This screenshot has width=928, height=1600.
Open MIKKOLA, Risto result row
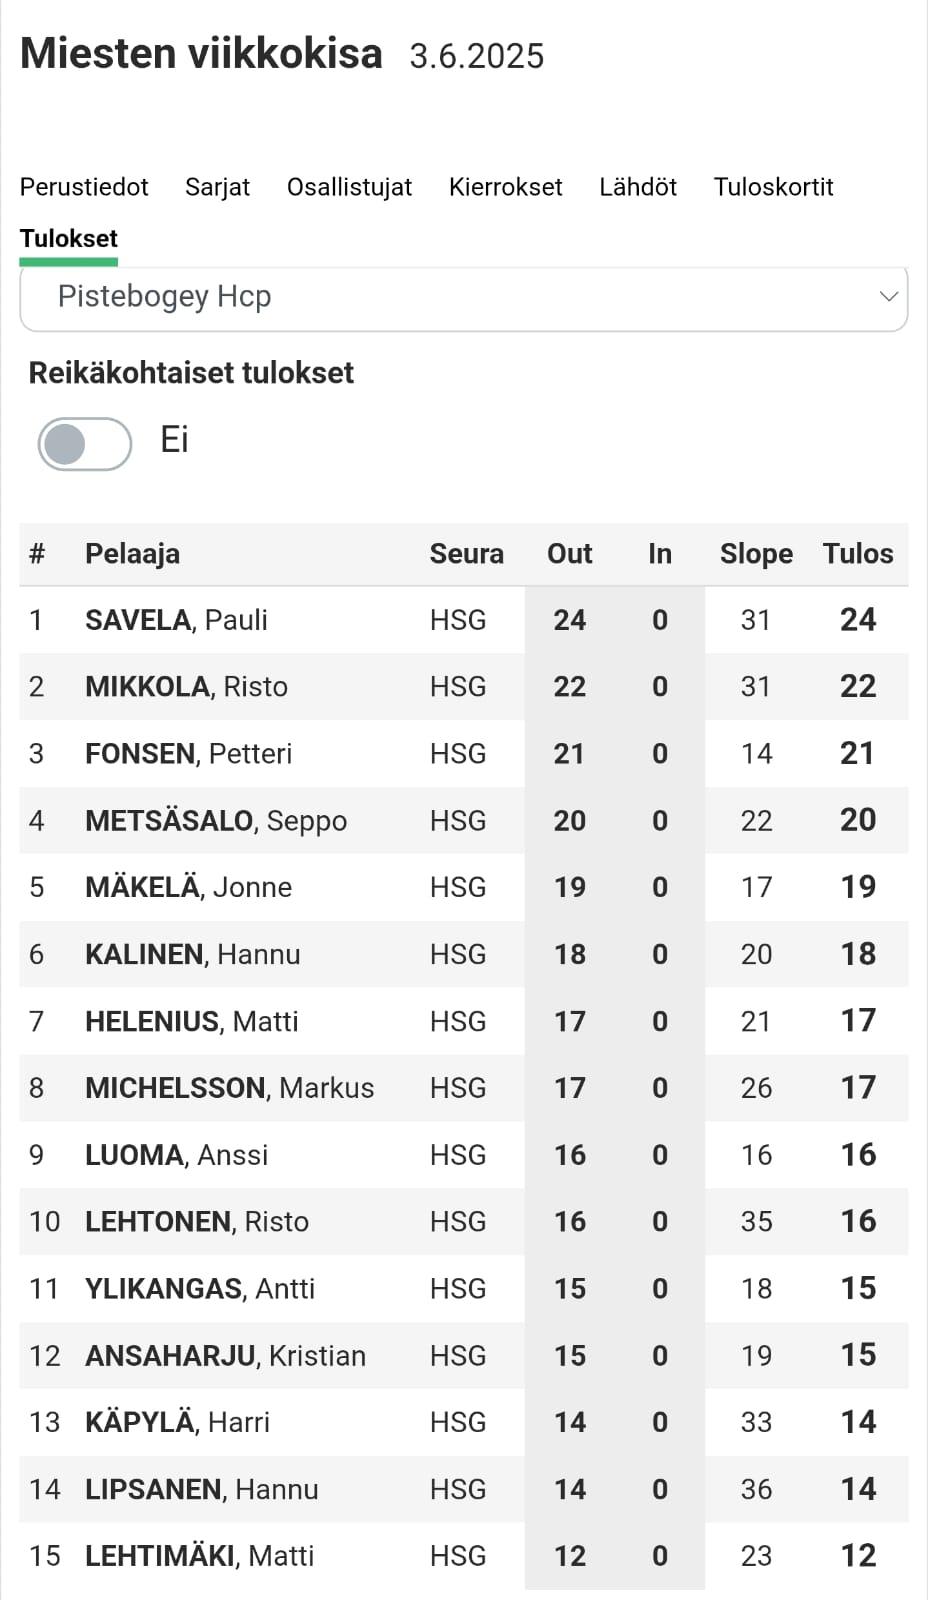coord(464,687)
